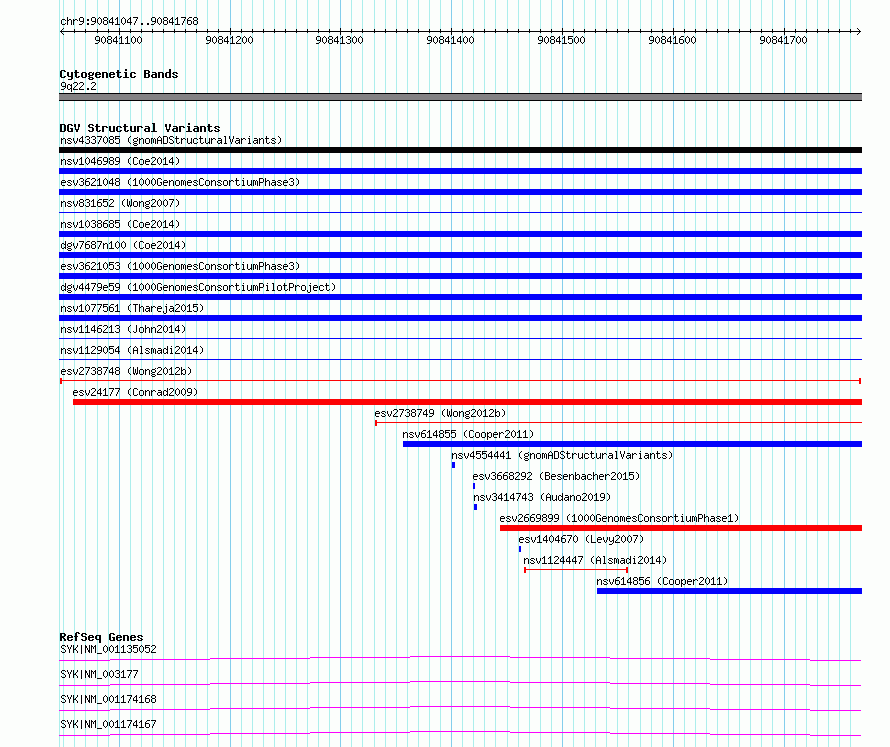Select esv24177 (Conrad2009) label
This screenshot has height=747, width=890.
[x=135, y=392]
